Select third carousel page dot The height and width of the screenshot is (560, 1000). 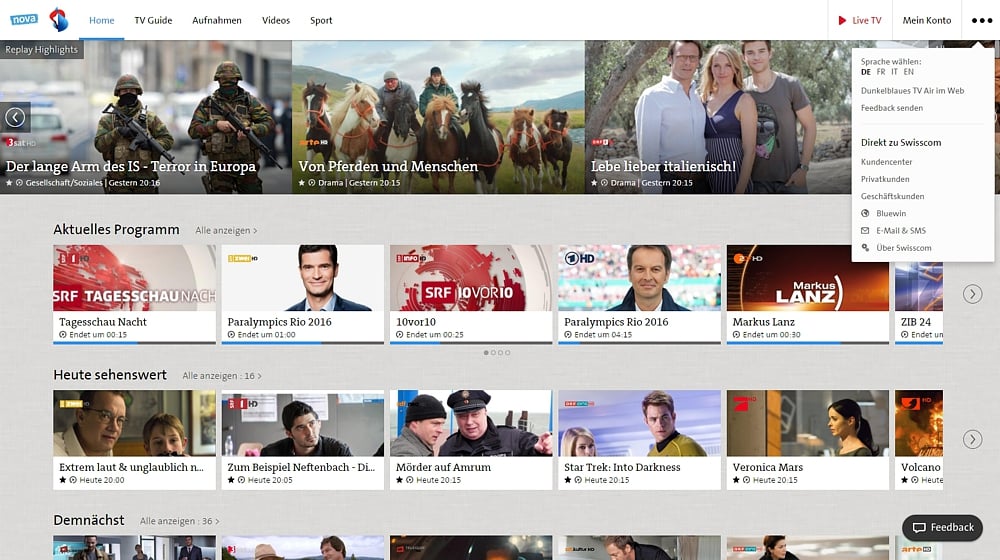pos(500,353)
